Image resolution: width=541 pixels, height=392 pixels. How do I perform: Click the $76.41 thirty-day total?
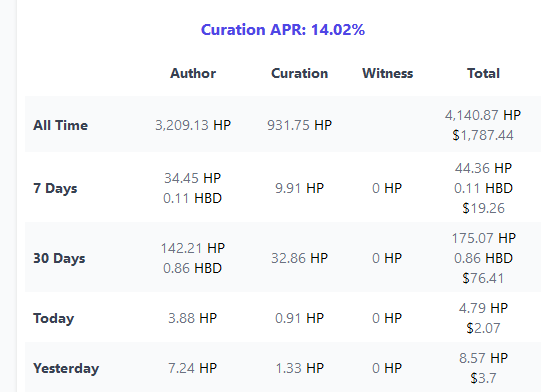[x=483, y=278]
